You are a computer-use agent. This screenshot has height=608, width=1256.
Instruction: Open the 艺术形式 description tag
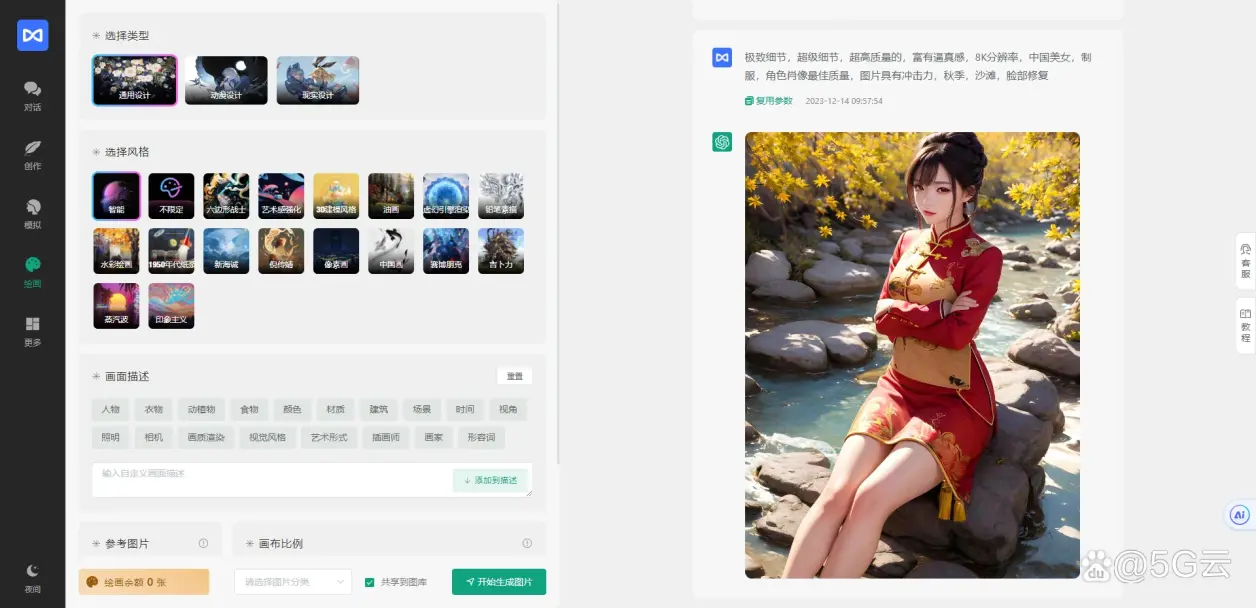(329, 437)
